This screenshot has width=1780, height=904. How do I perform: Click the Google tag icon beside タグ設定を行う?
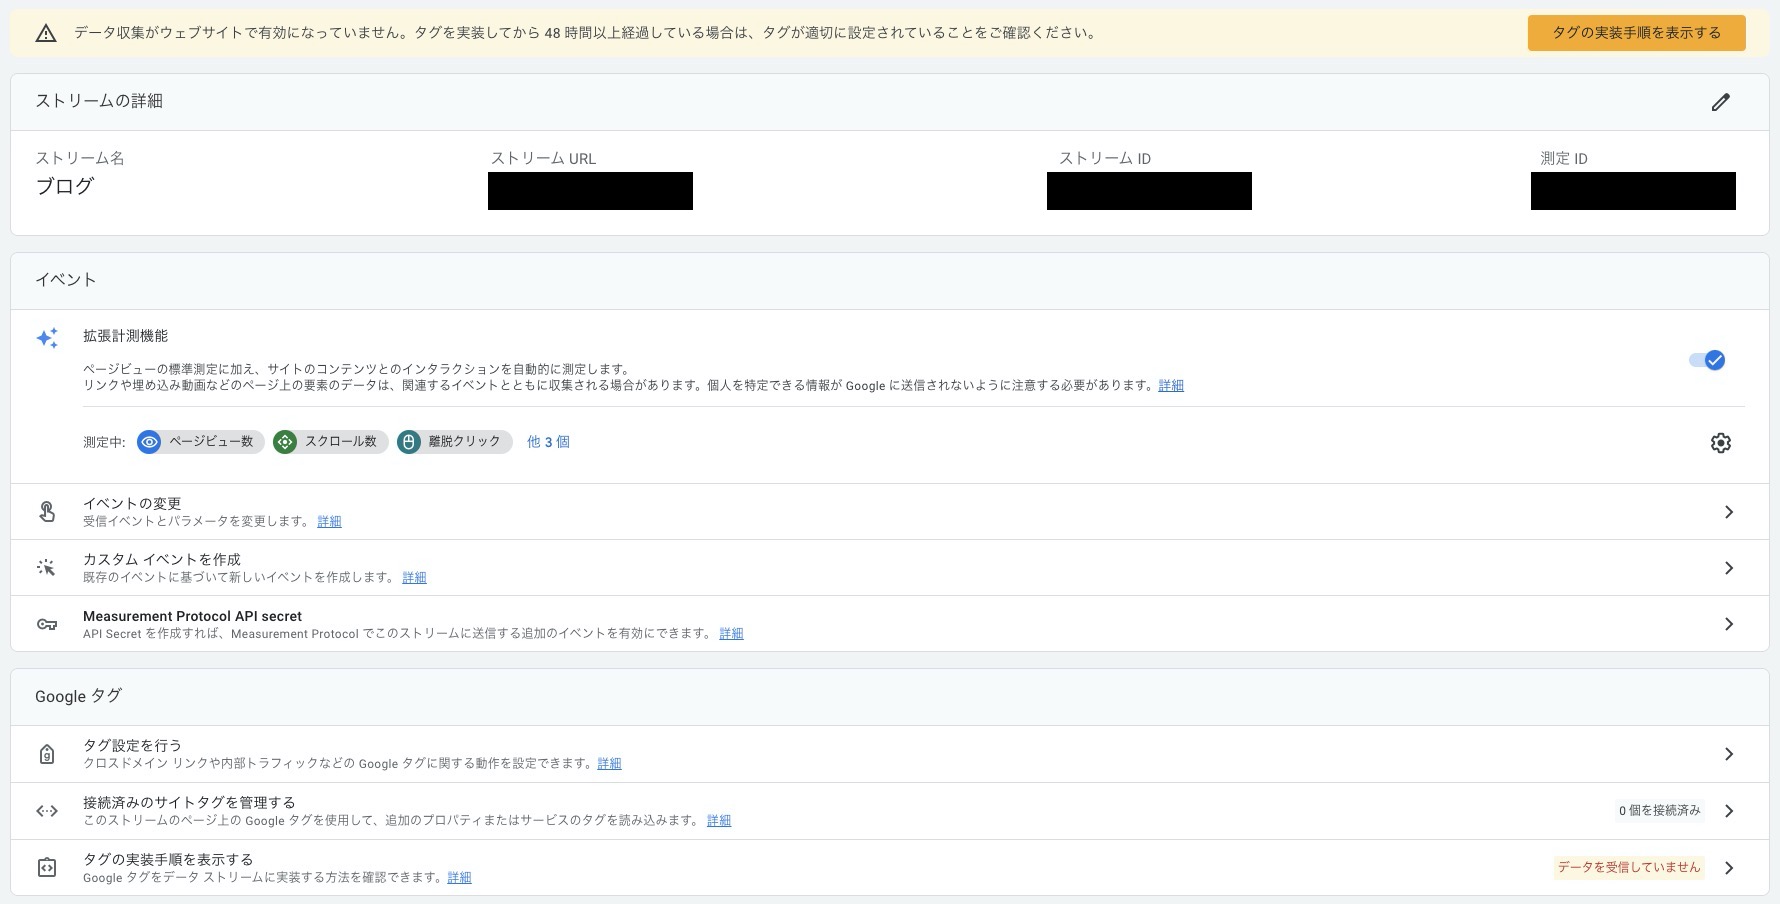[x=46, y=753]
